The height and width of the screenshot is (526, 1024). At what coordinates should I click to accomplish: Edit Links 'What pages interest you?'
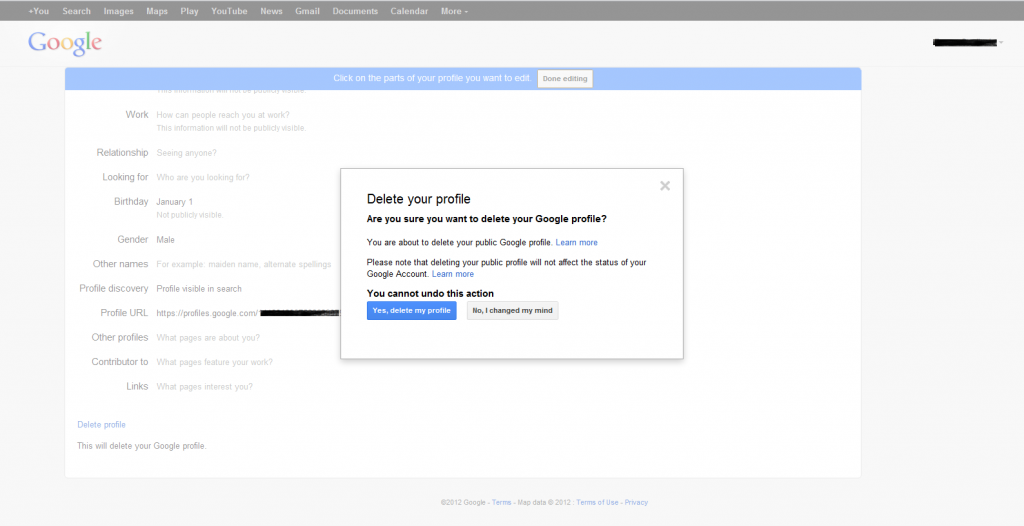tap(204, 387)
